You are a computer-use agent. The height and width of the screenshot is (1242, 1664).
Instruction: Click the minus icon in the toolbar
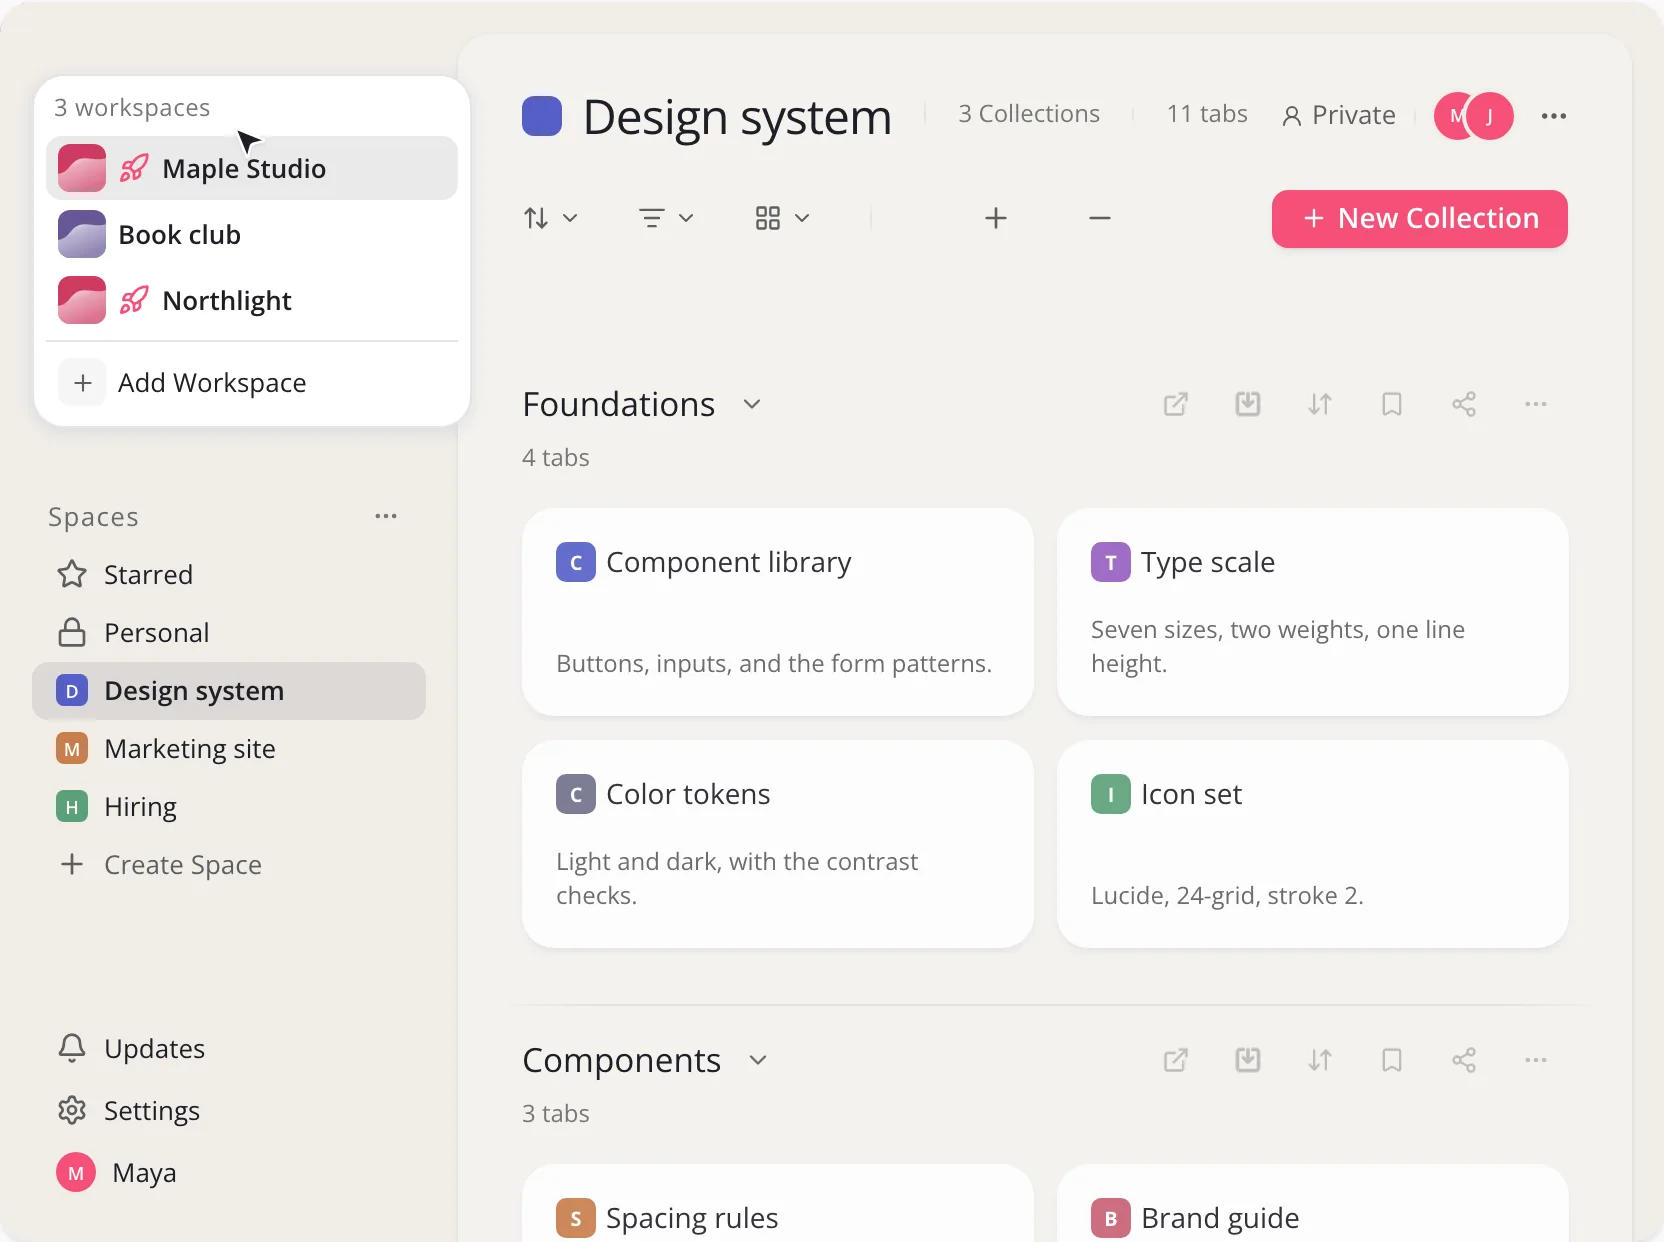coord(1100,218)
